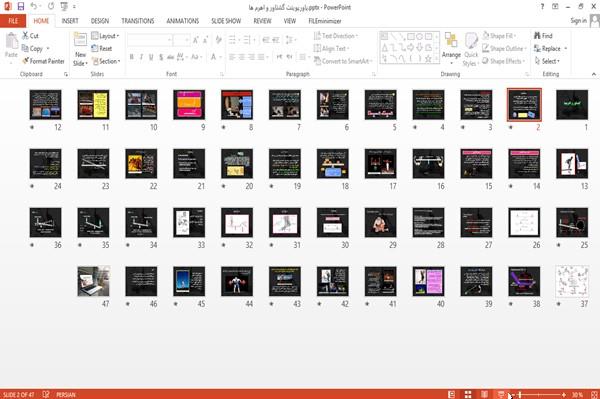
Task: Open the font size combo box
Action: coord(181,39)
